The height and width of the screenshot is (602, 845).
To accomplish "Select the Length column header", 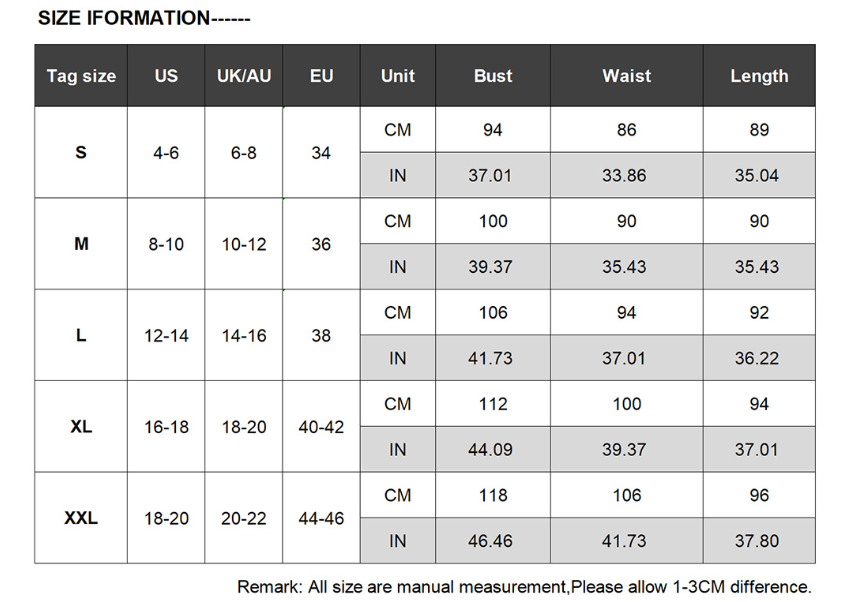I will click(x=759, y=75).
